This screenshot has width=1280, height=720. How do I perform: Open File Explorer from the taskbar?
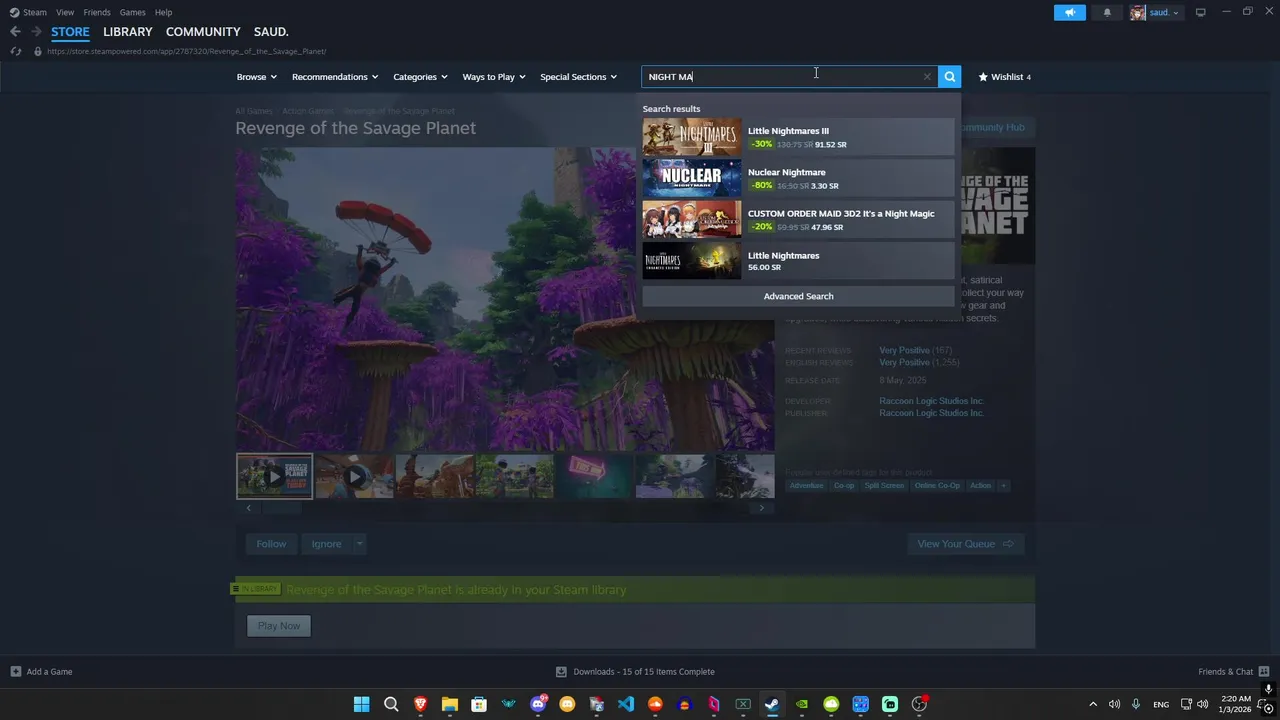click(450, 704)
